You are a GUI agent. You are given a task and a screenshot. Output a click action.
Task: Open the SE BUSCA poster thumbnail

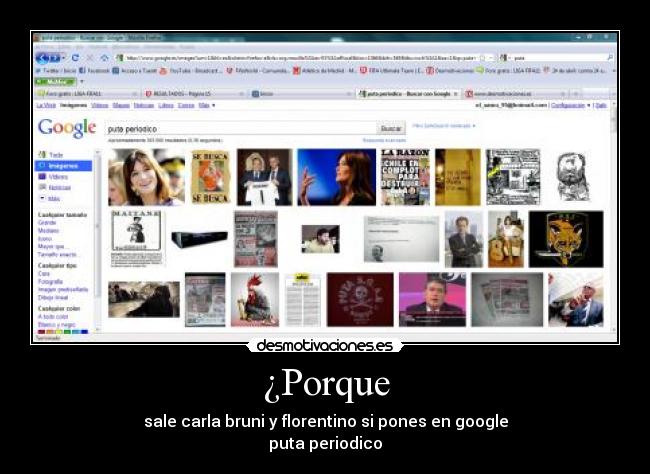tap(211, 177)
